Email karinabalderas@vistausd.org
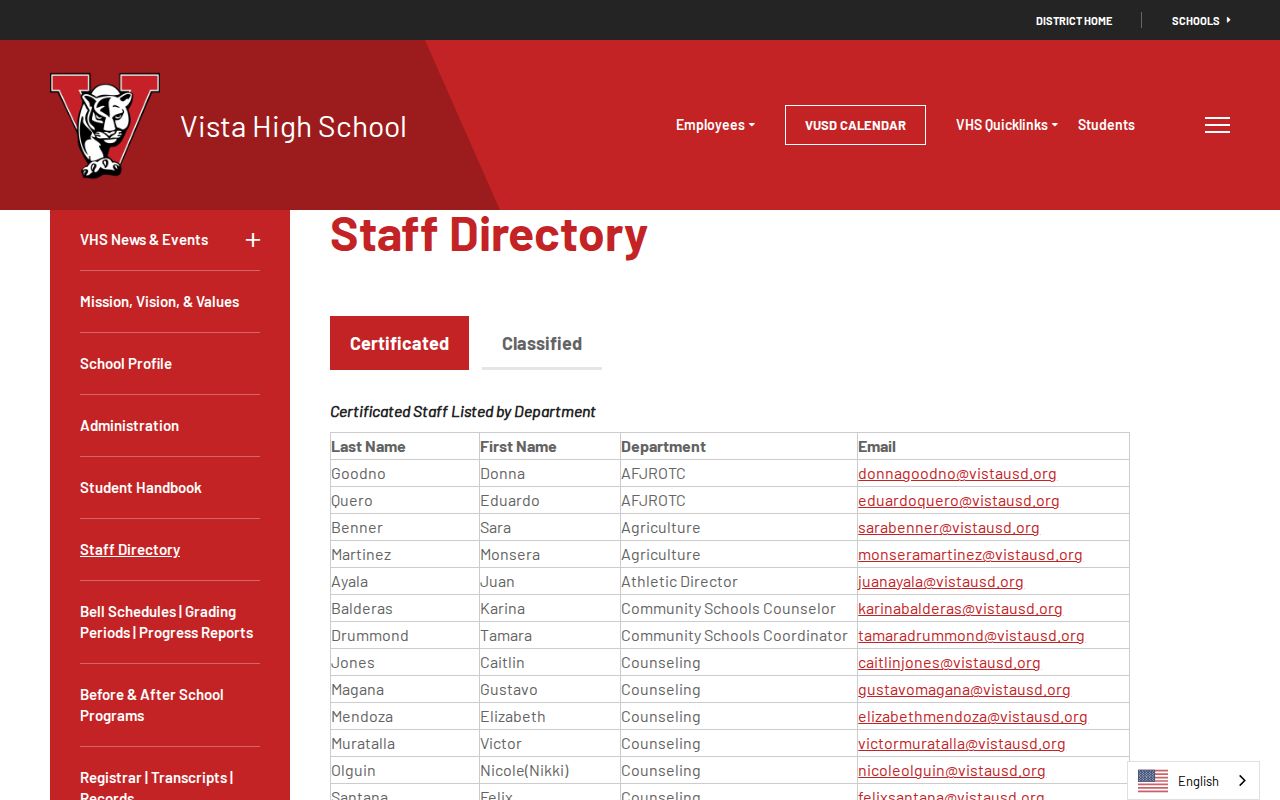This screenshot has height=800, width=1280. click(960, 609)
